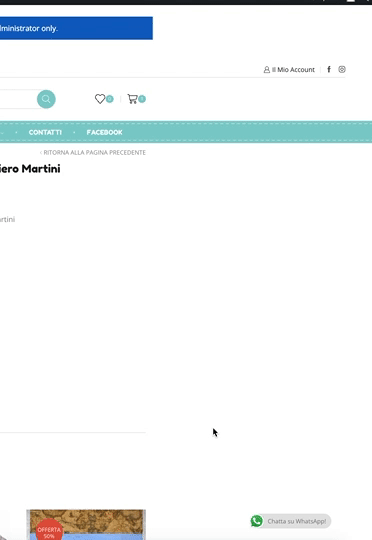Open the CONTATTI menu item
The width and height of the screenshot is (372, 540).
pos(45,132)
